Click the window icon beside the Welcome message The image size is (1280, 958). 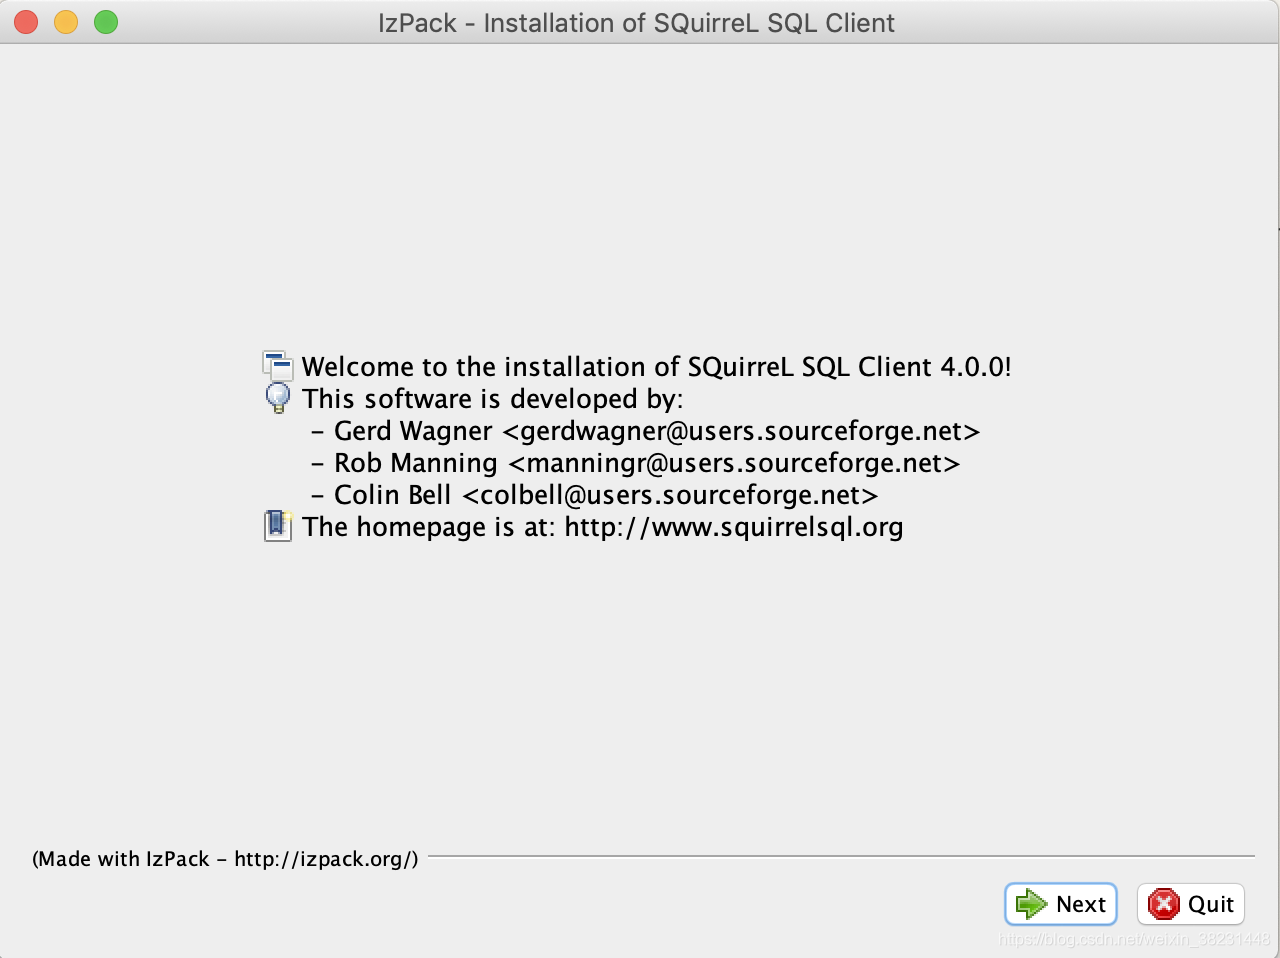pos(277,366)
